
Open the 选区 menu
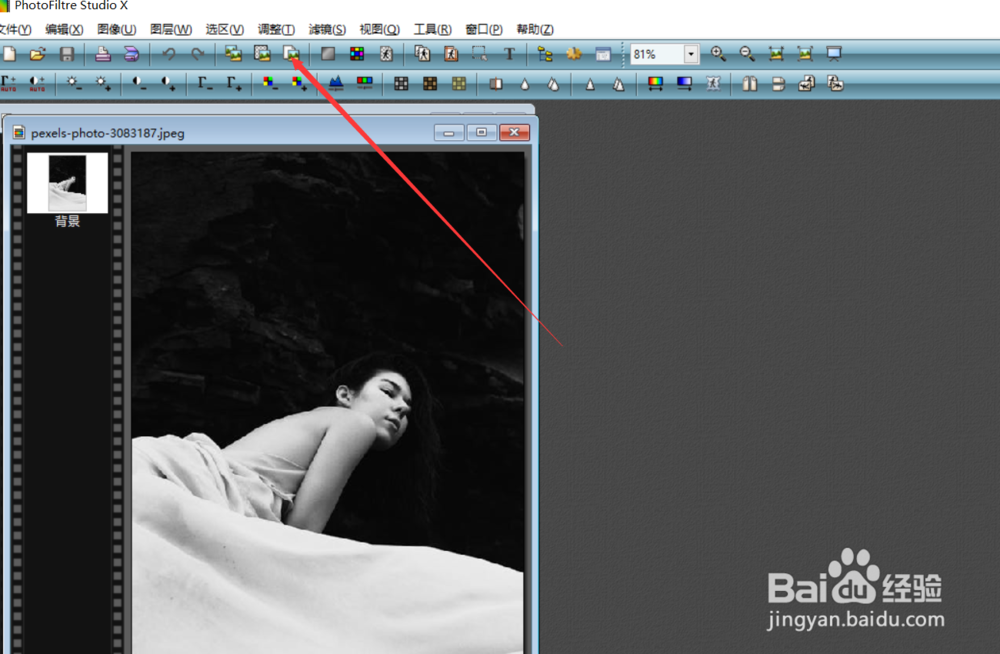(x=224, y=29)
